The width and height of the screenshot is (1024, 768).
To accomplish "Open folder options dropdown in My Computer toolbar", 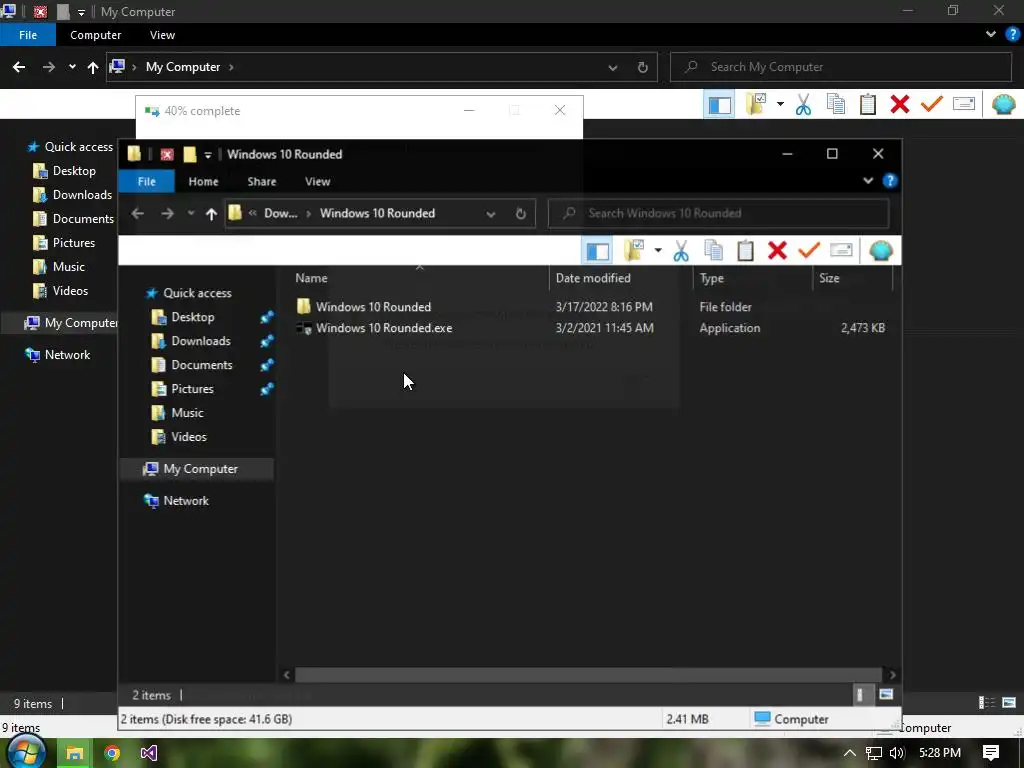I will 780,104.
